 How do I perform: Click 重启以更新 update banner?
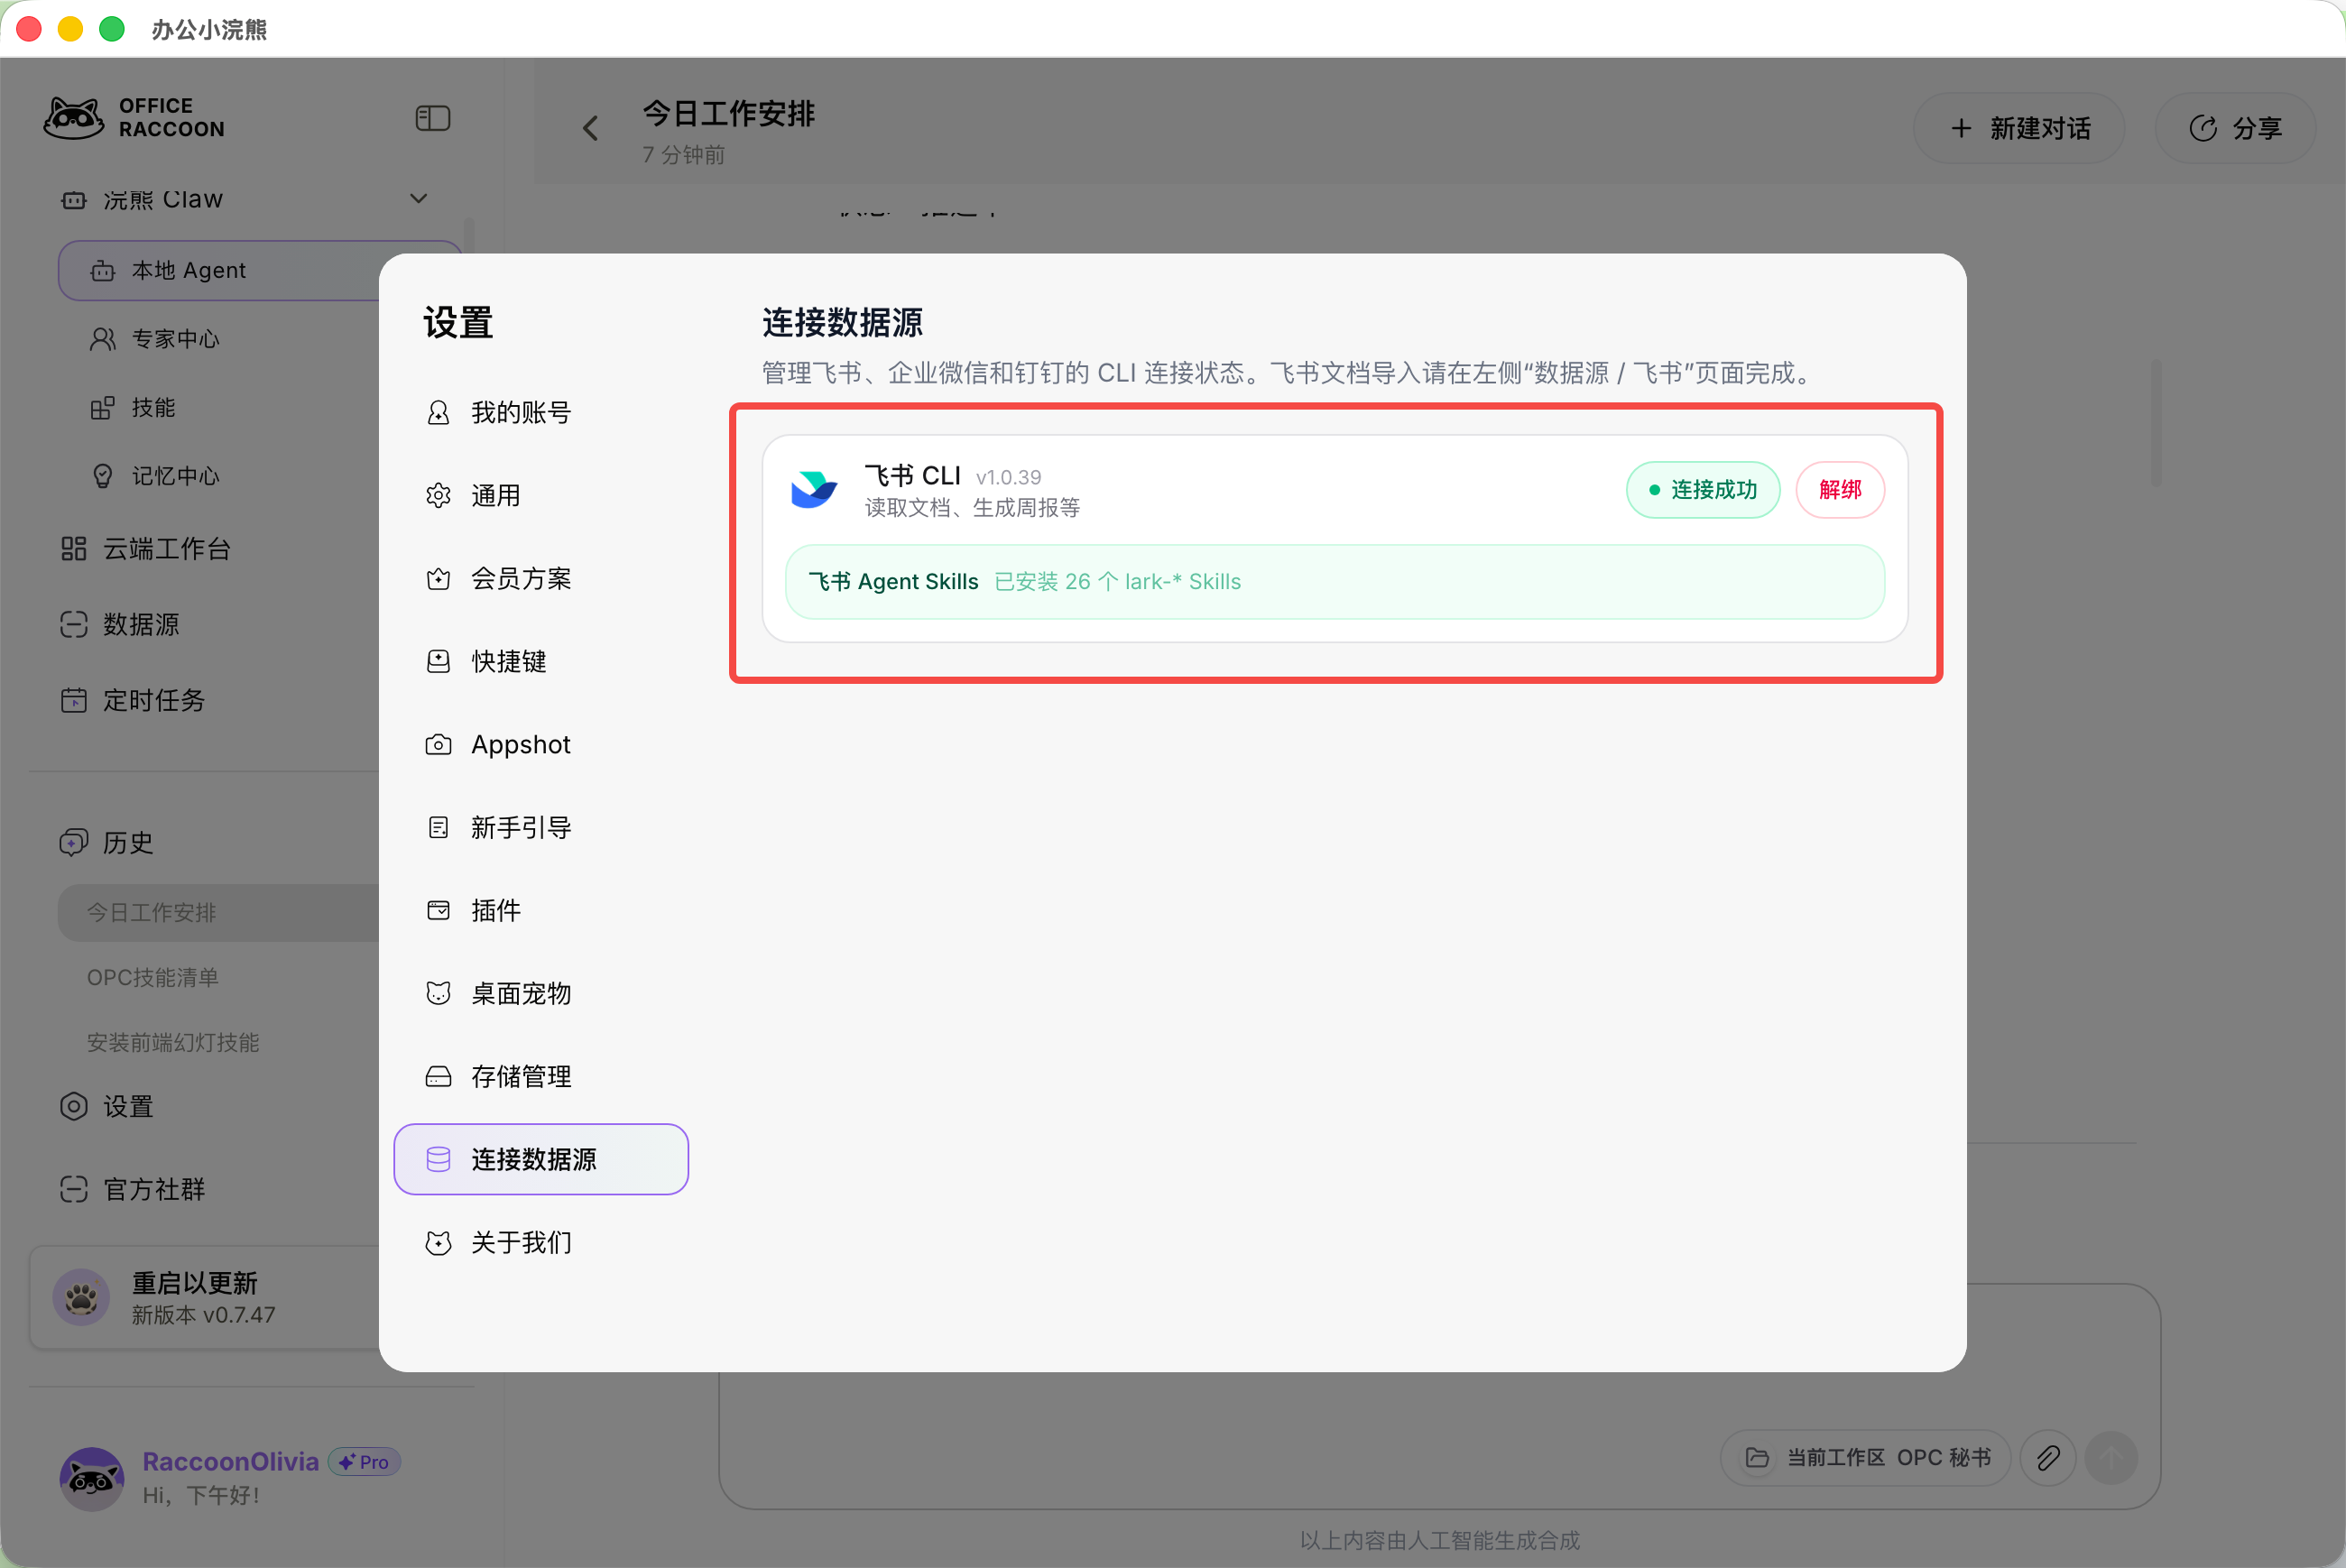point(205,1297)
